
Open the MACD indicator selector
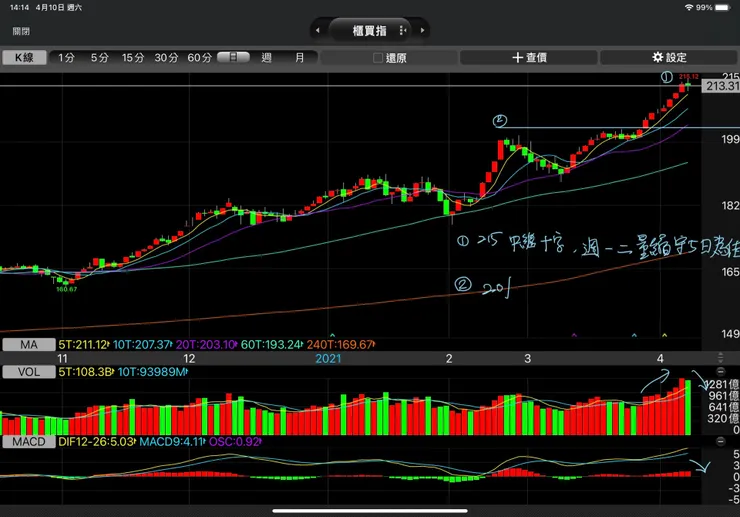coord(29,442)
